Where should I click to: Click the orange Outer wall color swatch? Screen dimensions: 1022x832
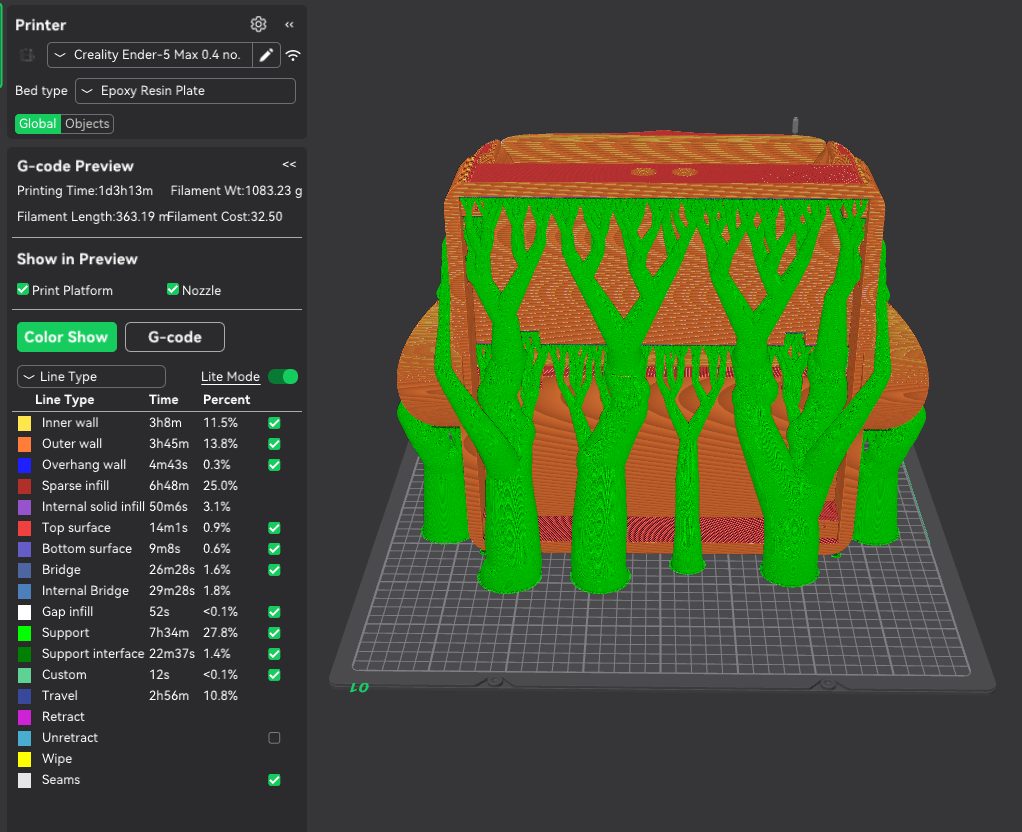coord(24,444)
